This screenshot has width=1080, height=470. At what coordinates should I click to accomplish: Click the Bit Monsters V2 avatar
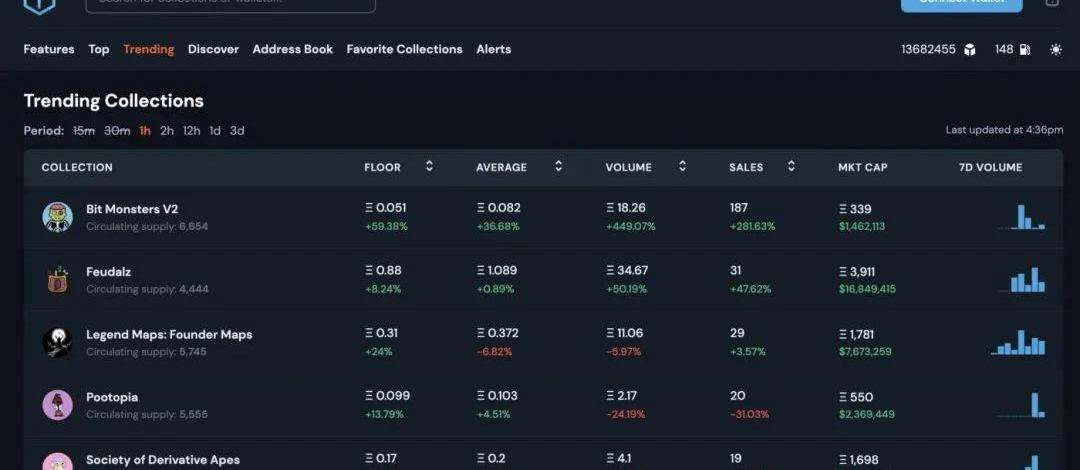tap(57, 217)
